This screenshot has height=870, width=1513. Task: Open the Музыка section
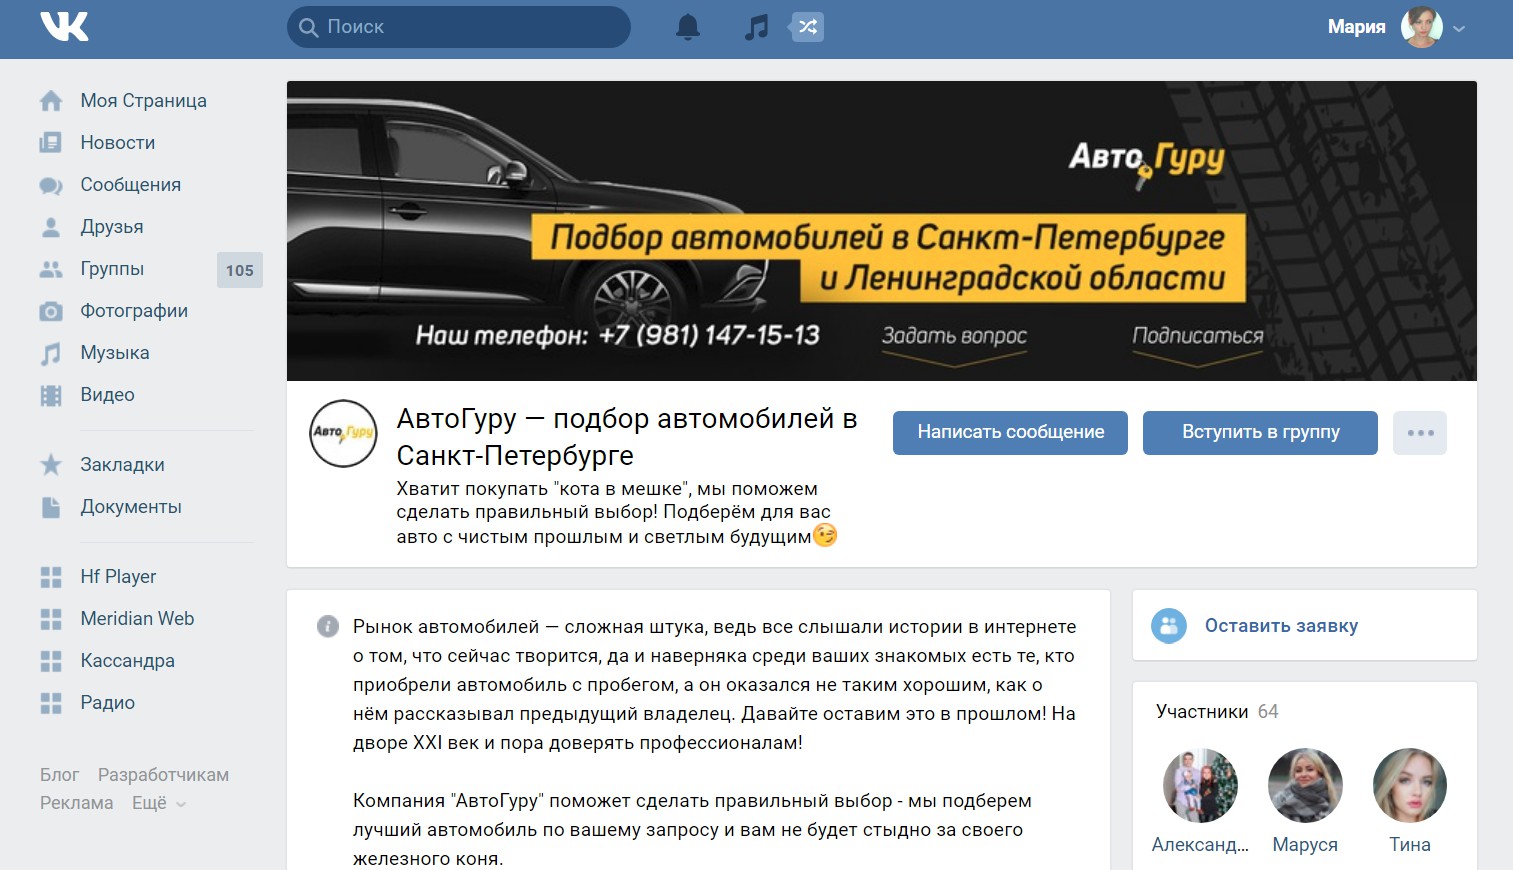pyautogui.click(x=115, y=353)
